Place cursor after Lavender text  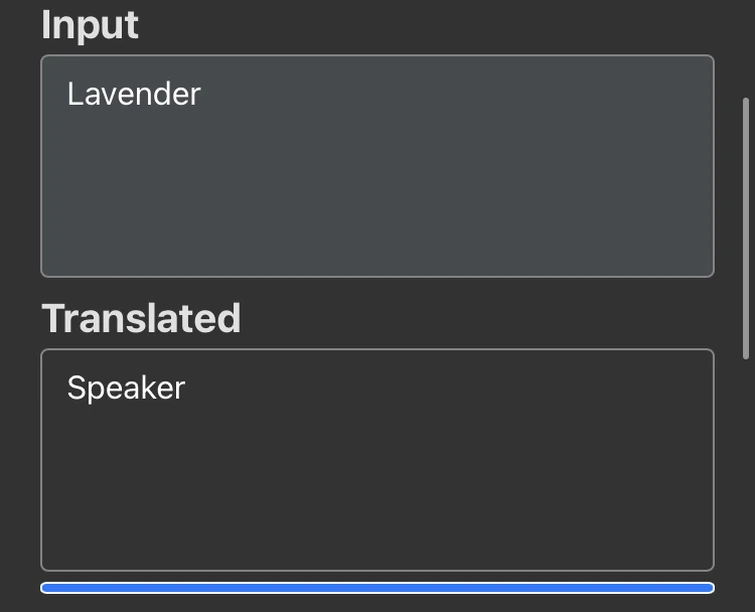click(203, 94)
